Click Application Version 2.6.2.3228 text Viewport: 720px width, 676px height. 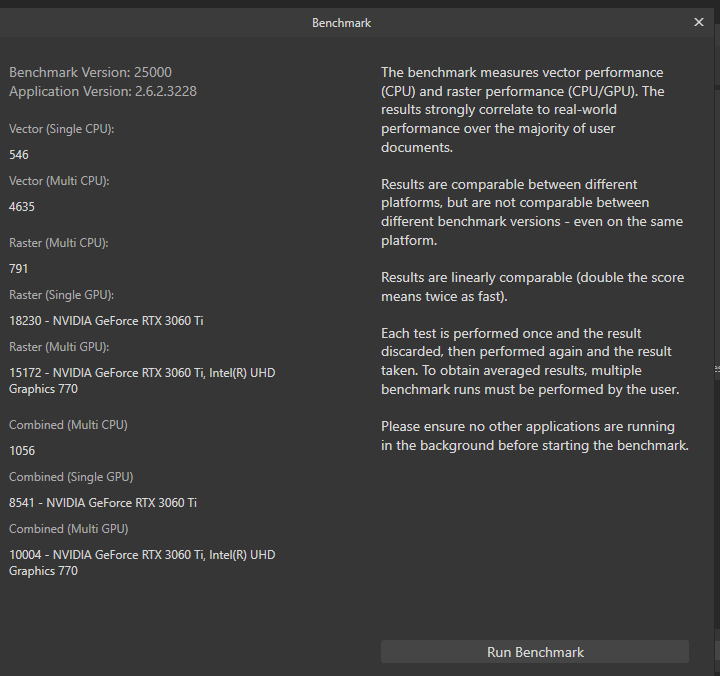click(103, 91)
